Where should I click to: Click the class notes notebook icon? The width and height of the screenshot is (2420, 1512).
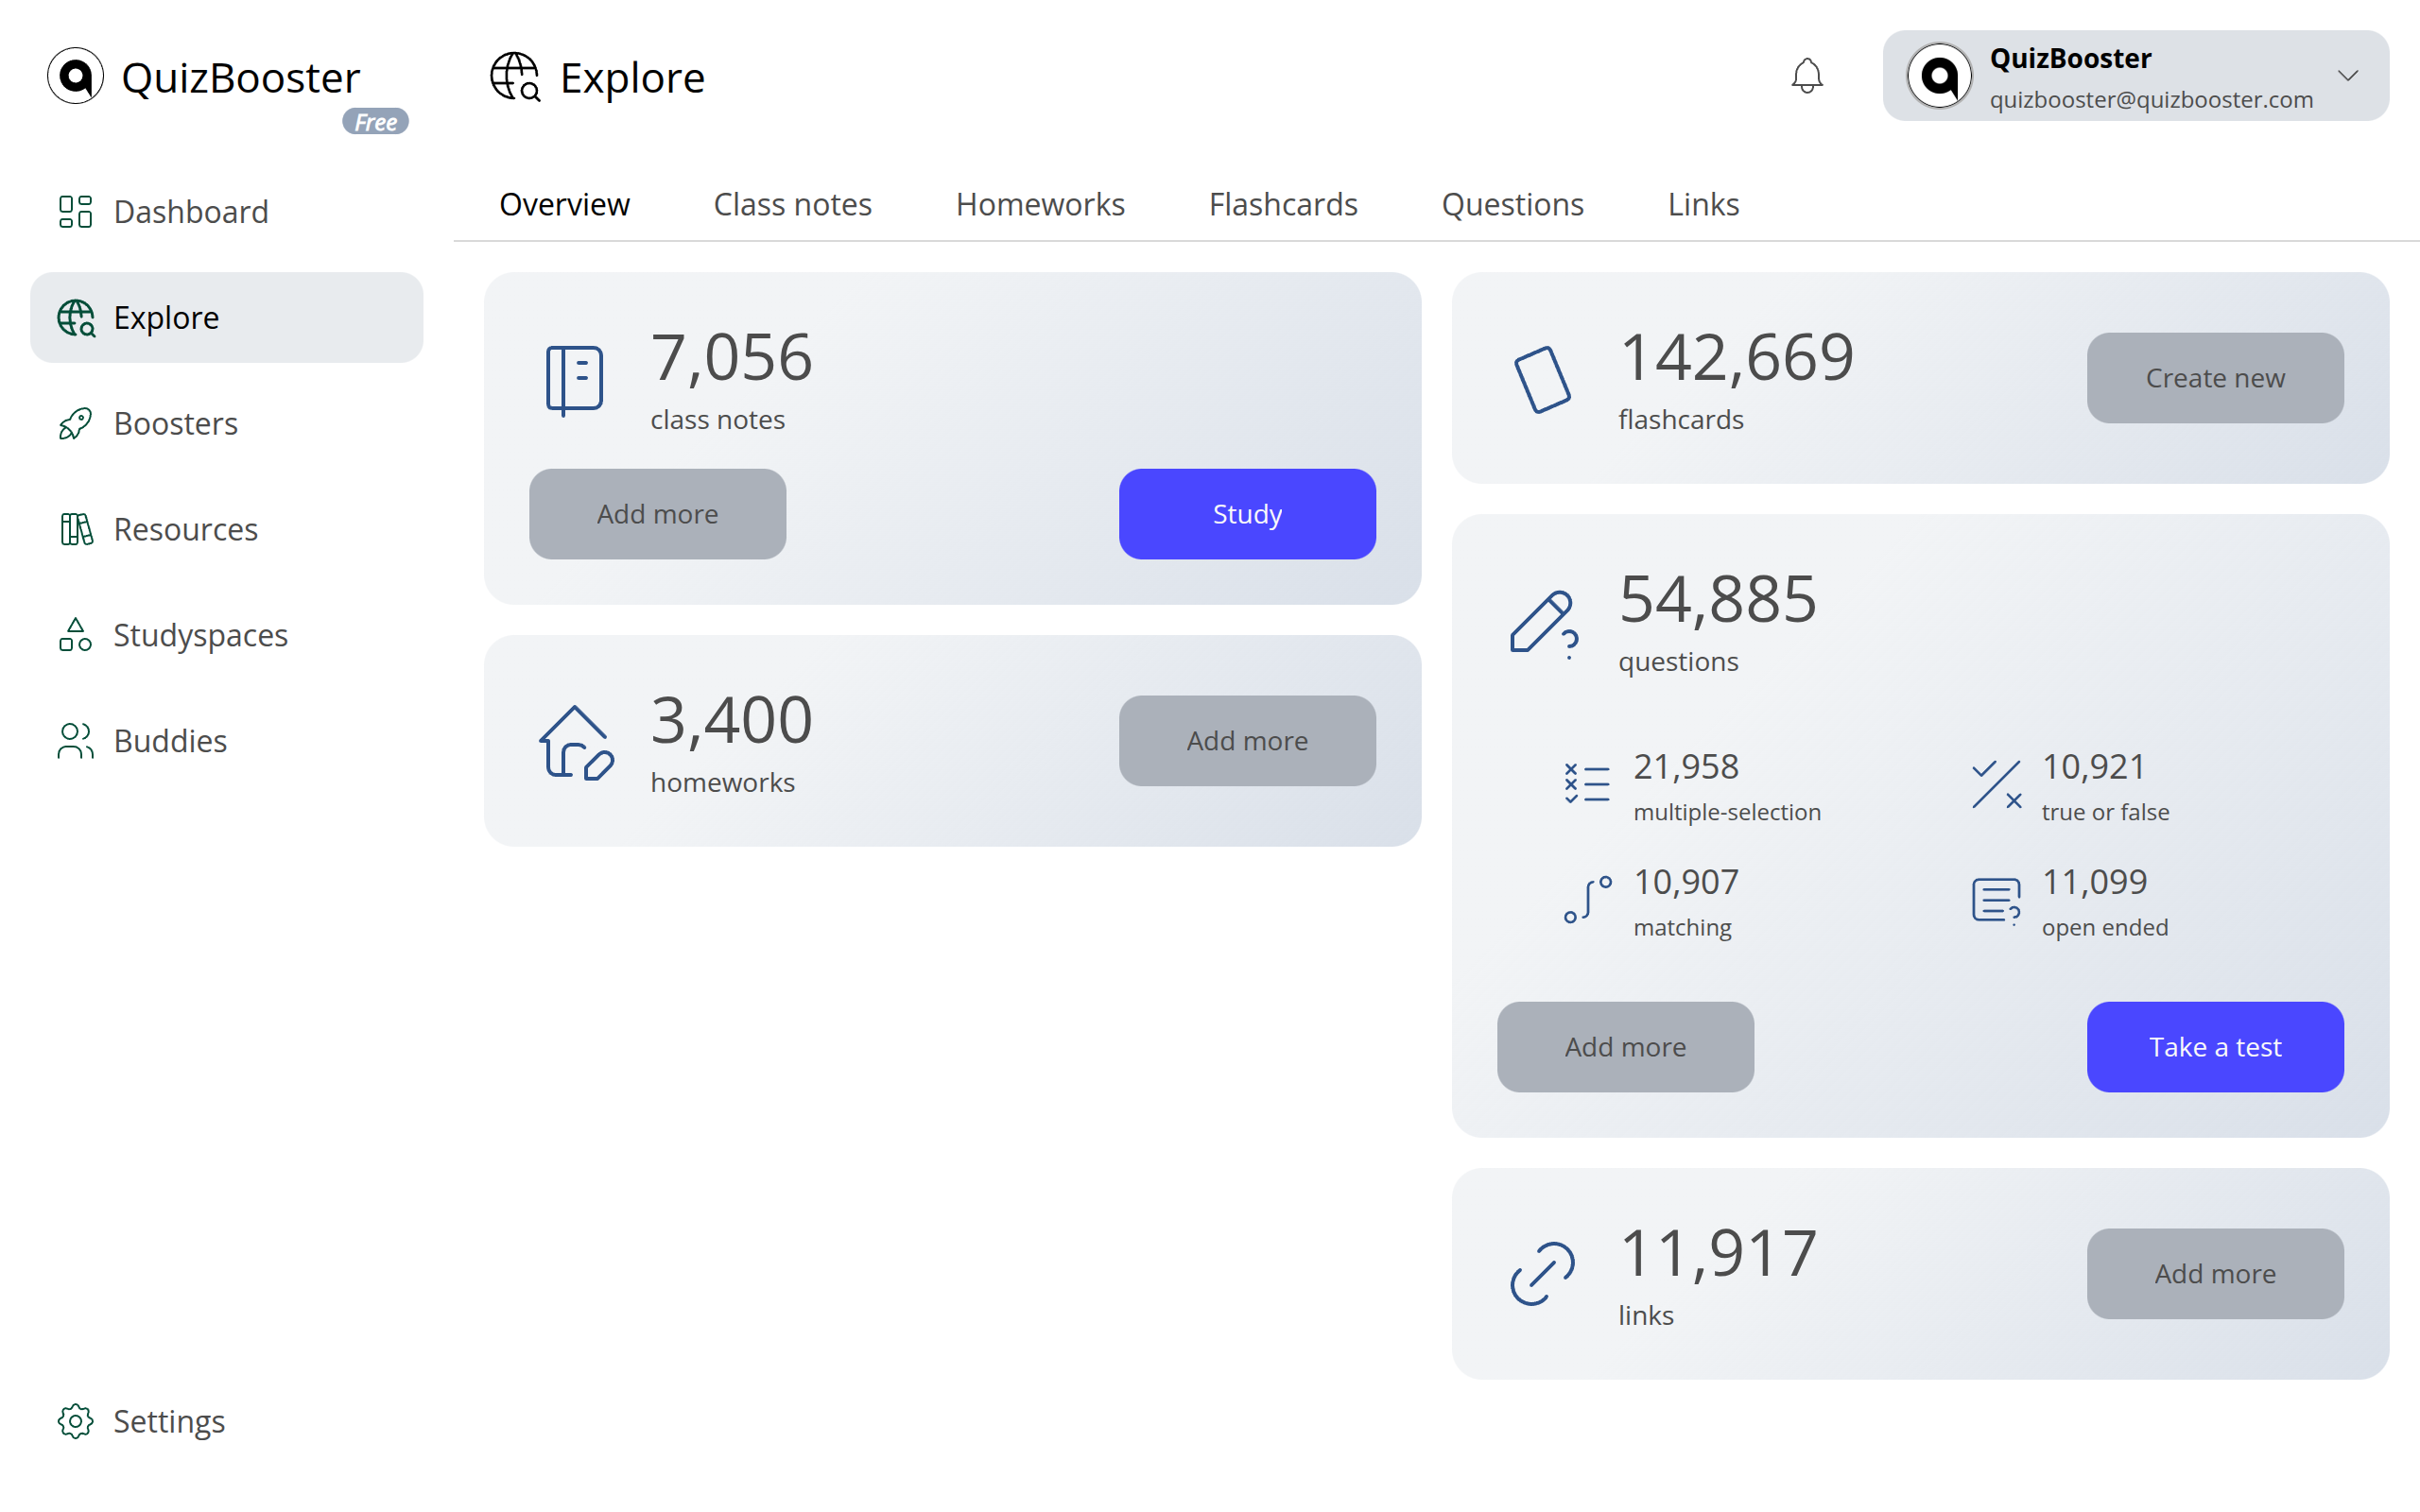point(574,380)
